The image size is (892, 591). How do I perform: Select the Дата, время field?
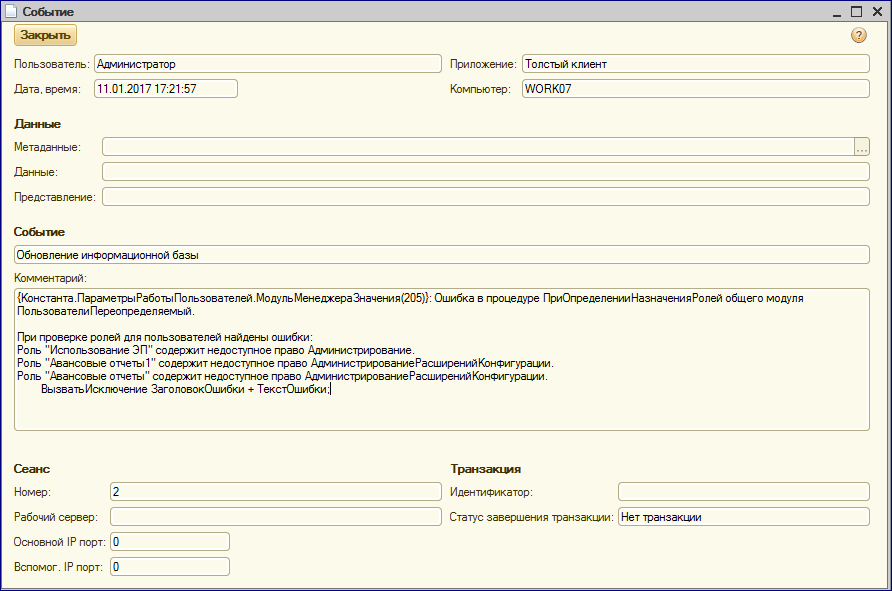click(165, 89)
